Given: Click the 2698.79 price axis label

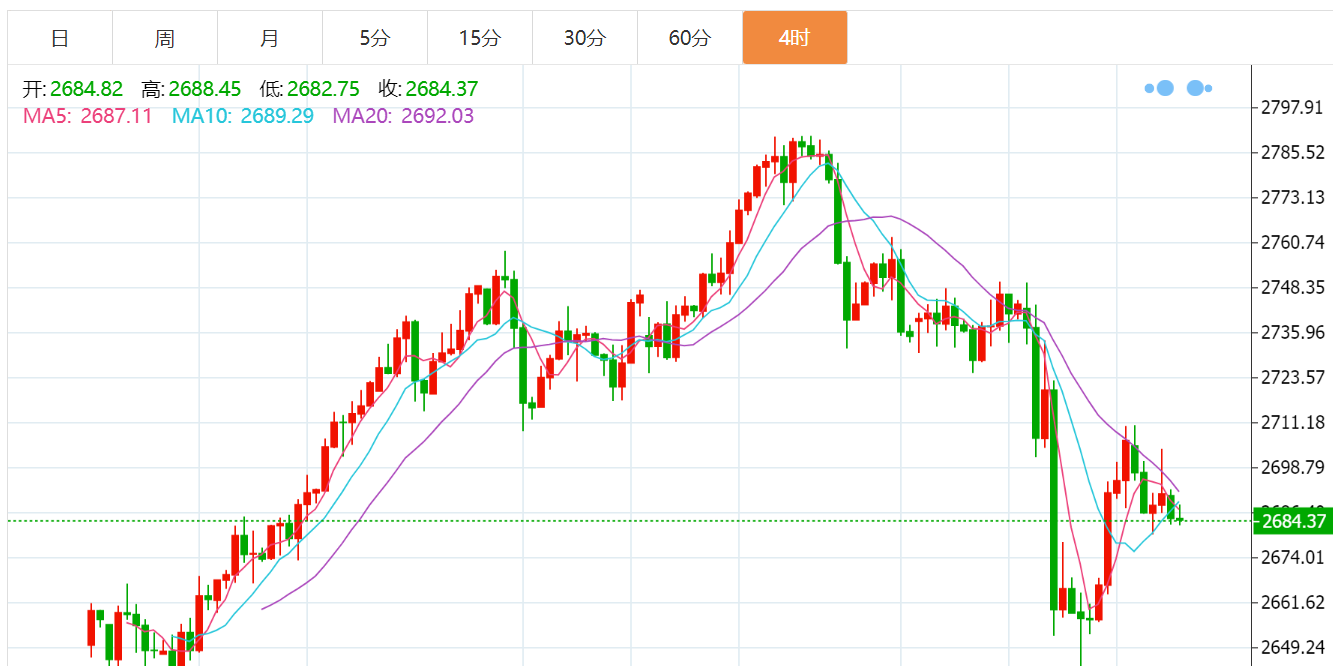Looking at the screenshot, I should (x=1295, y=467).
